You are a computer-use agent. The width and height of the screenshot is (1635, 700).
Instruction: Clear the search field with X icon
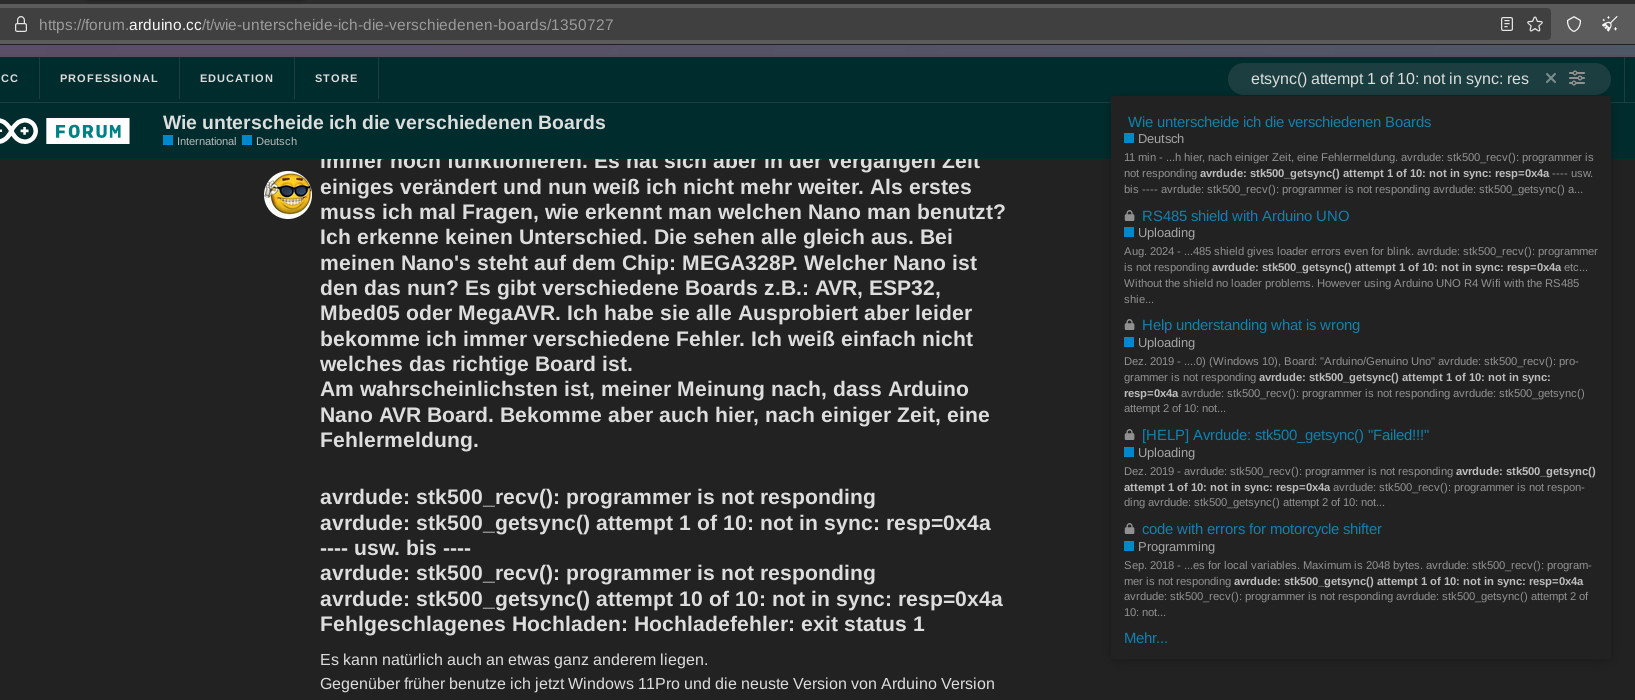[x=1551, y=78]
